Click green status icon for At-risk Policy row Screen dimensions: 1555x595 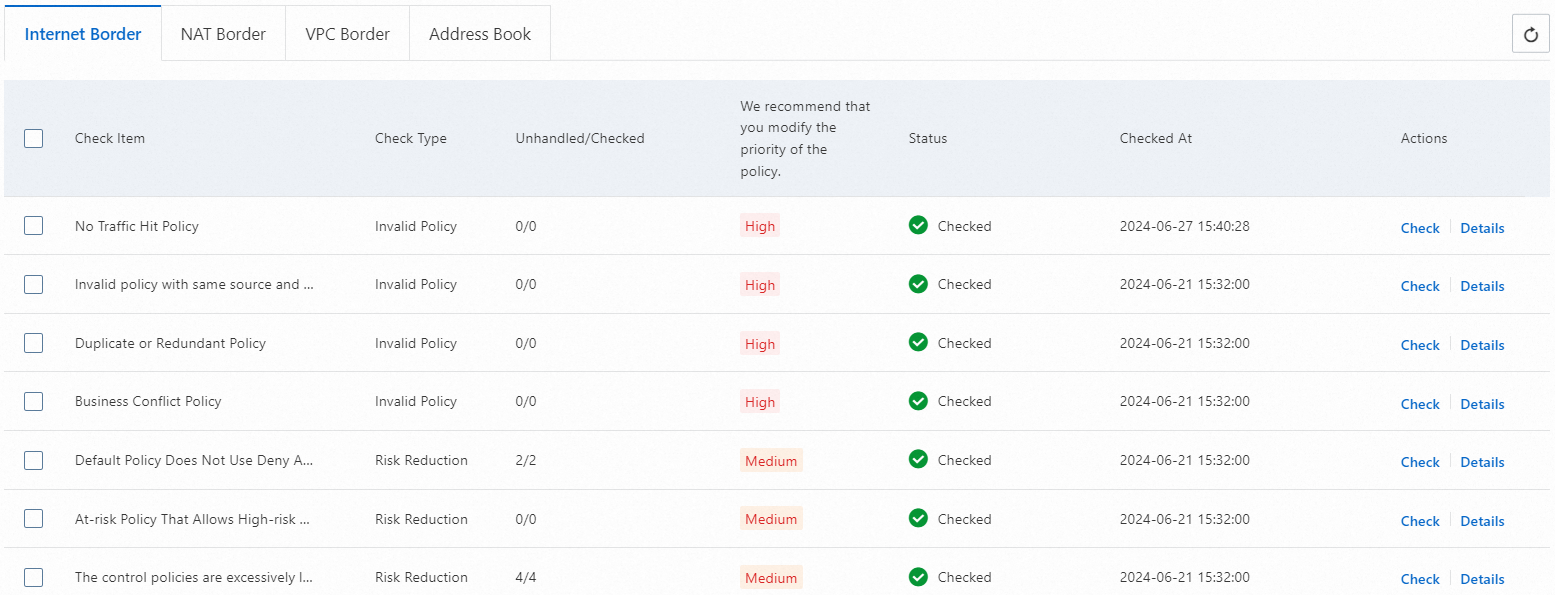918,519
